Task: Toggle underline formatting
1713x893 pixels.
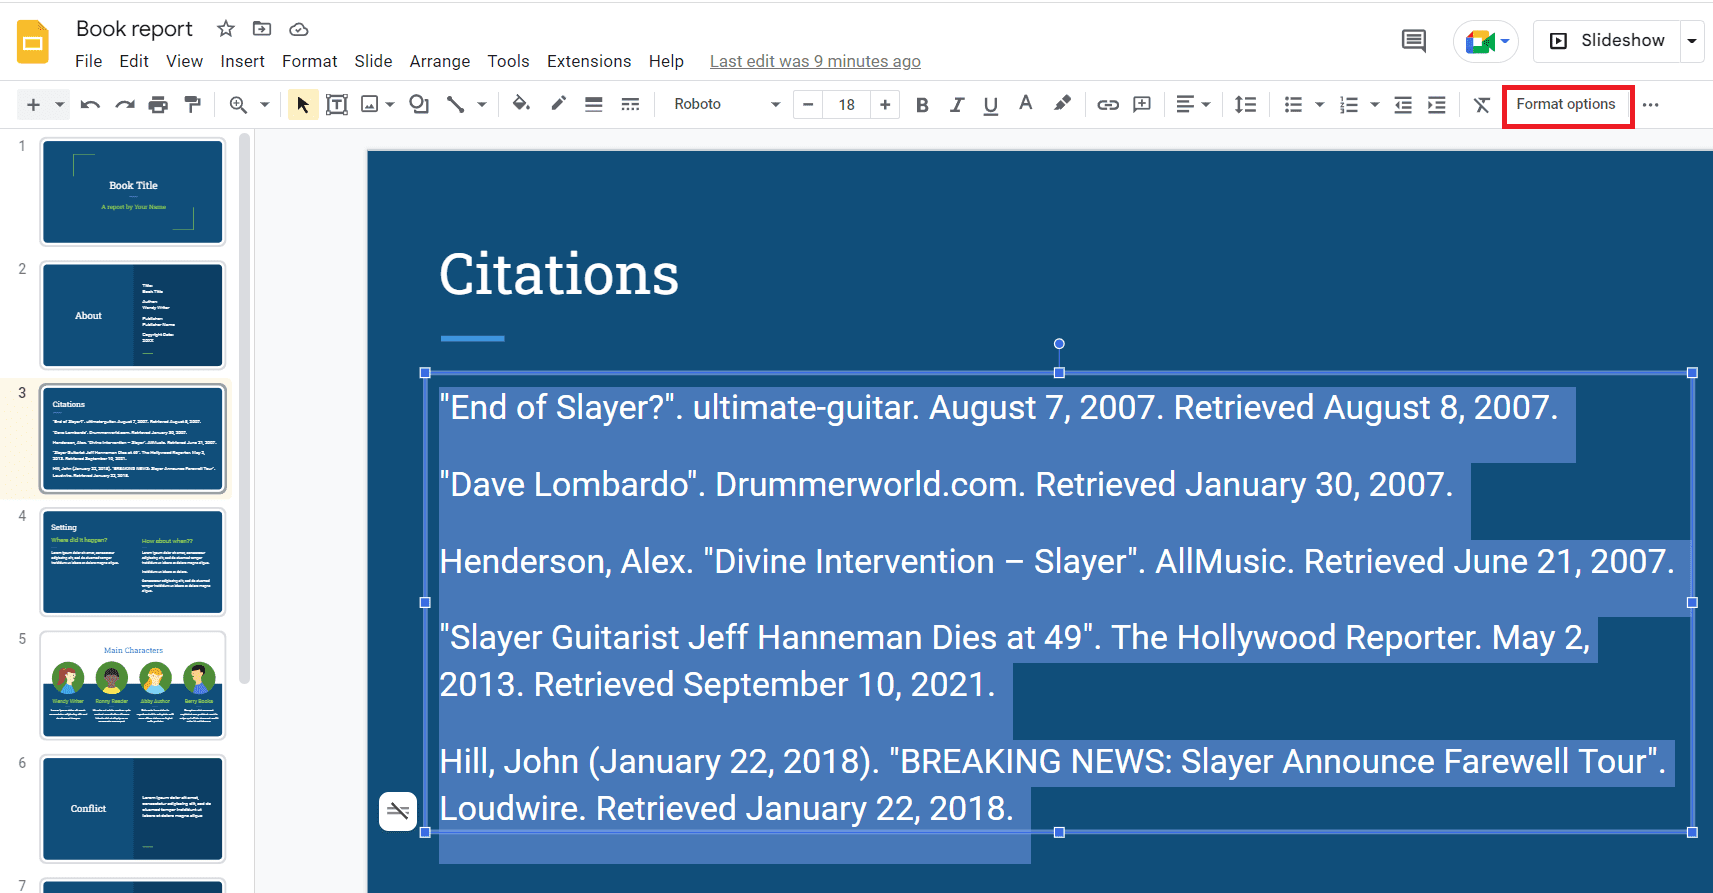Action: point(991,104)
